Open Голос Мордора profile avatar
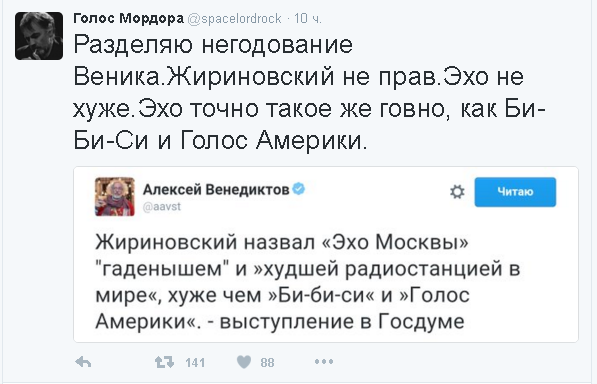The height and width of the screenshot is (384, 597). click(39, 36)
